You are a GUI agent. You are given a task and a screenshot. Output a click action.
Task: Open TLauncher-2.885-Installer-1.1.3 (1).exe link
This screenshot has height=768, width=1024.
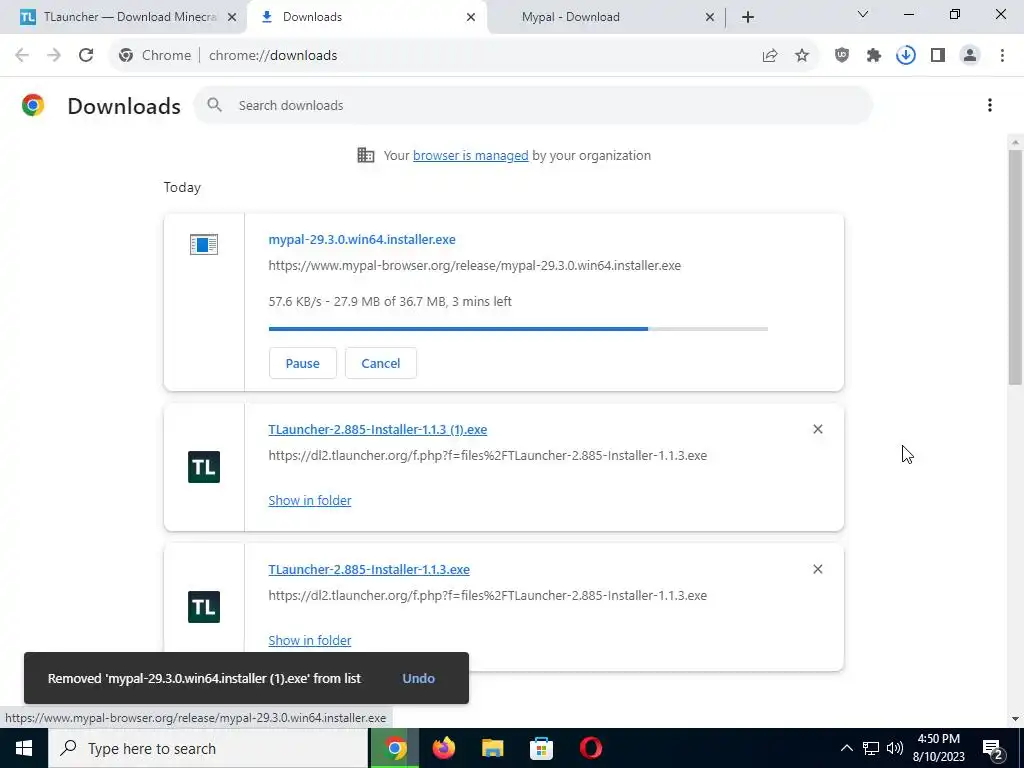pyautogui.click(x=377, y=430)
